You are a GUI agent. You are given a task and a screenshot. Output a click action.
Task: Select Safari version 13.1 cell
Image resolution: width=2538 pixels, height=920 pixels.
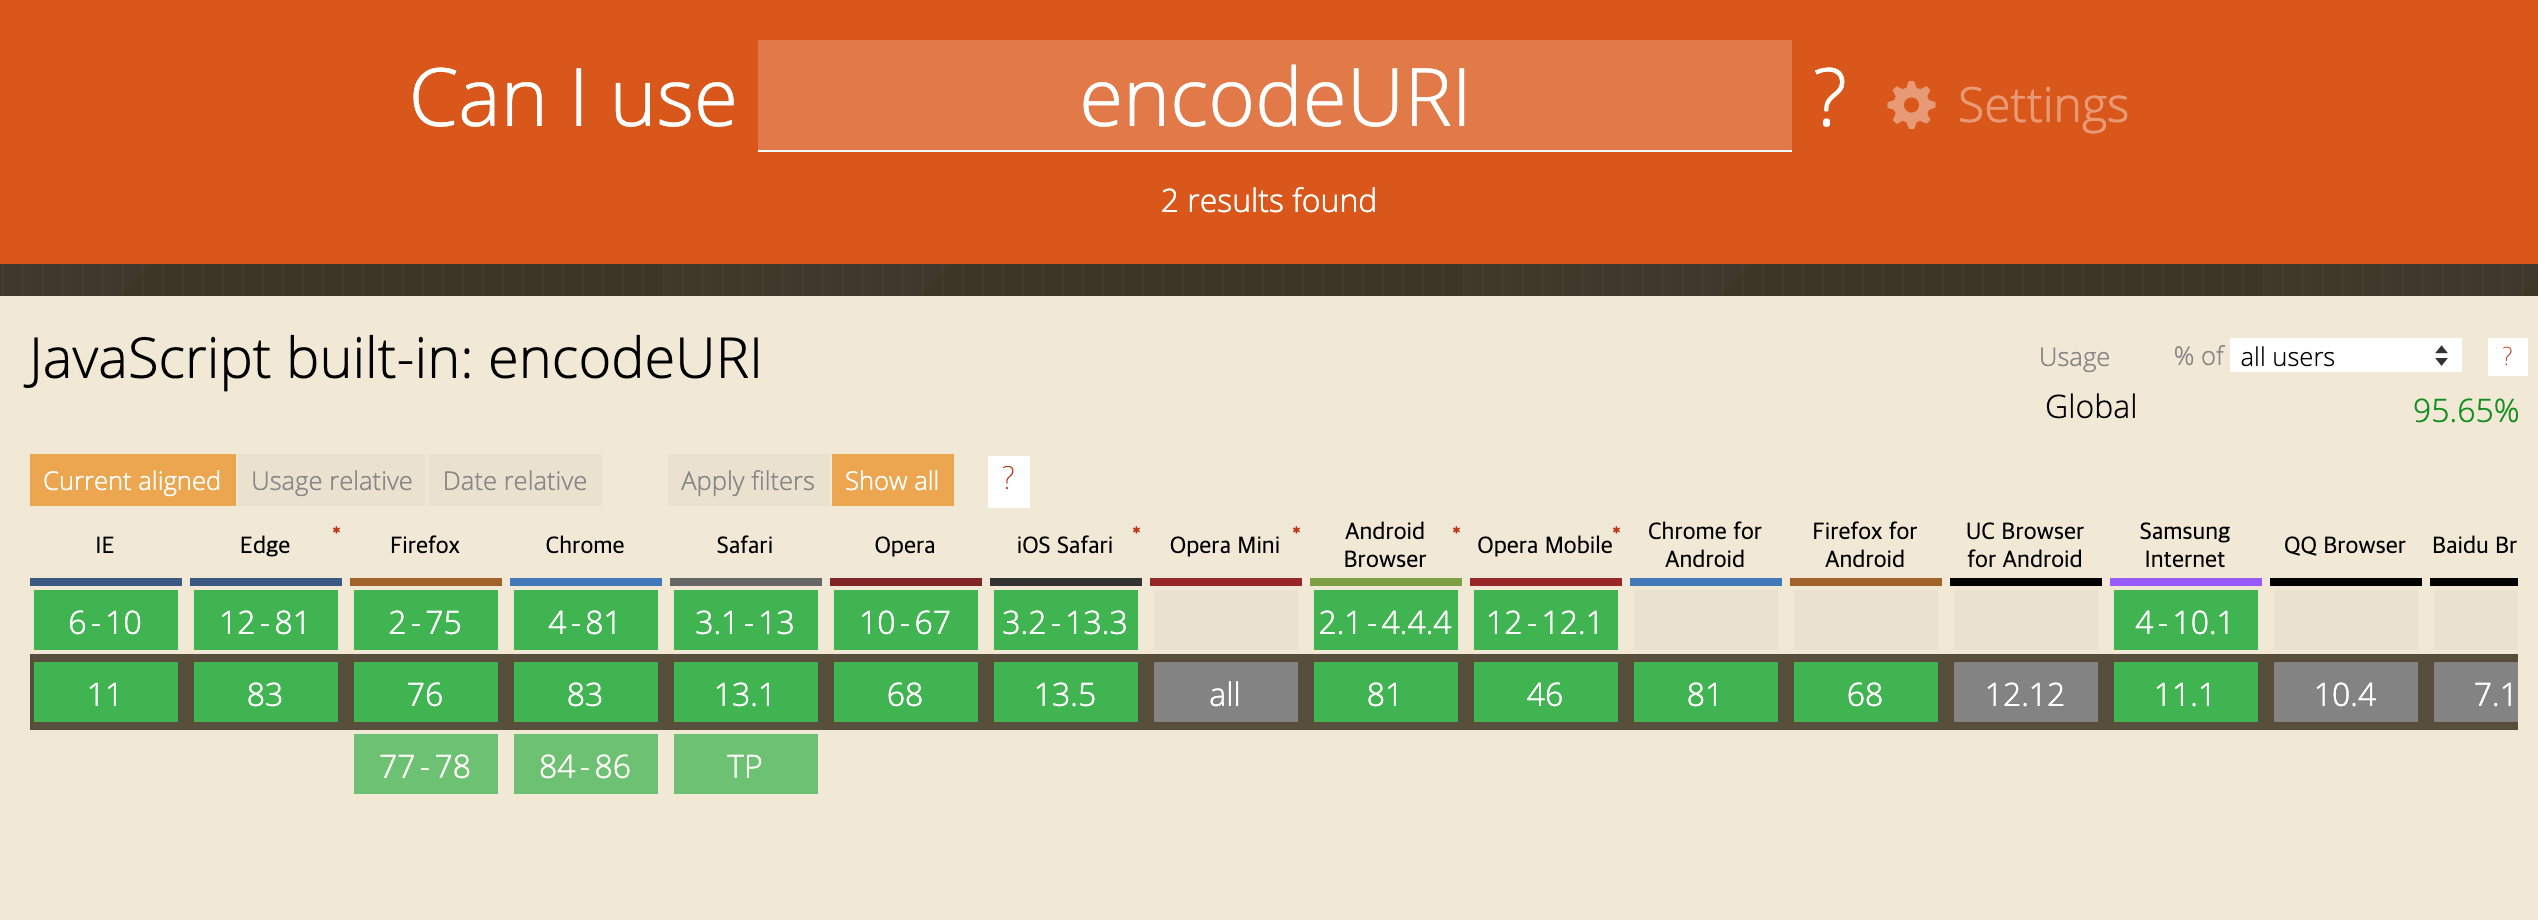746,692
